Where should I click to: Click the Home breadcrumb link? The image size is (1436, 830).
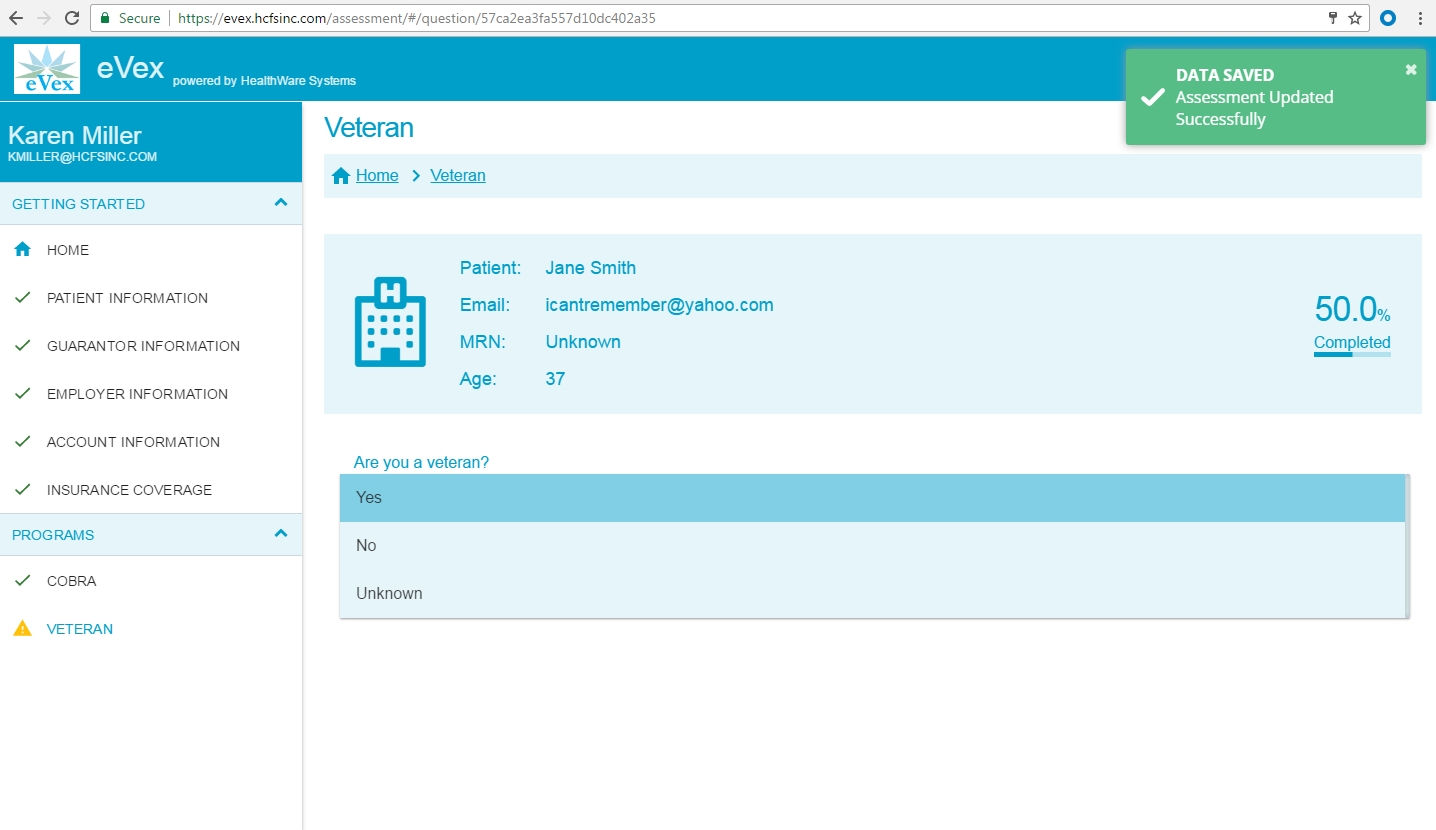[x=377, y=176]
